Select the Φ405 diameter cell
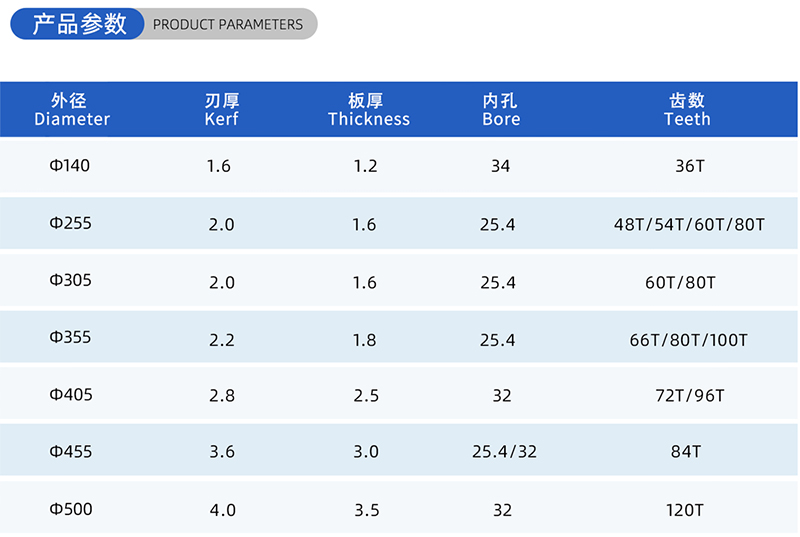800x537 pixels. 70,395
